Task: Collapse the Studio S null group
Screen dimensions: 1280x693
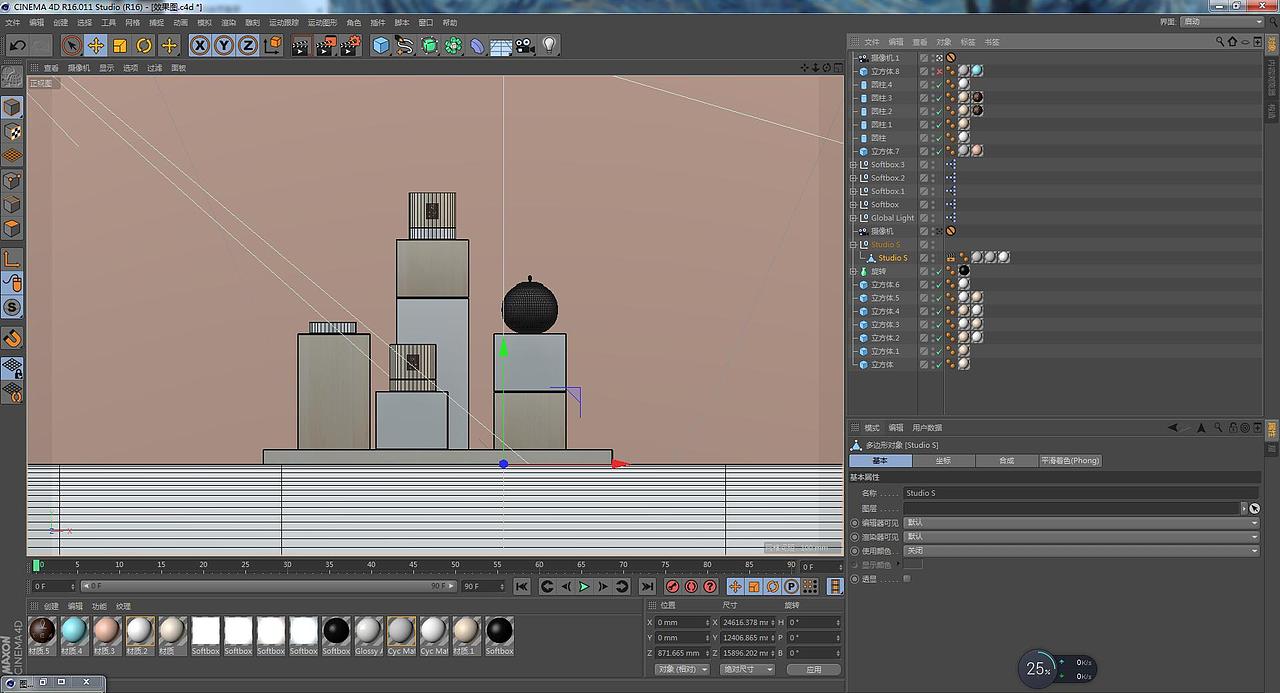Action: [853, 245]
